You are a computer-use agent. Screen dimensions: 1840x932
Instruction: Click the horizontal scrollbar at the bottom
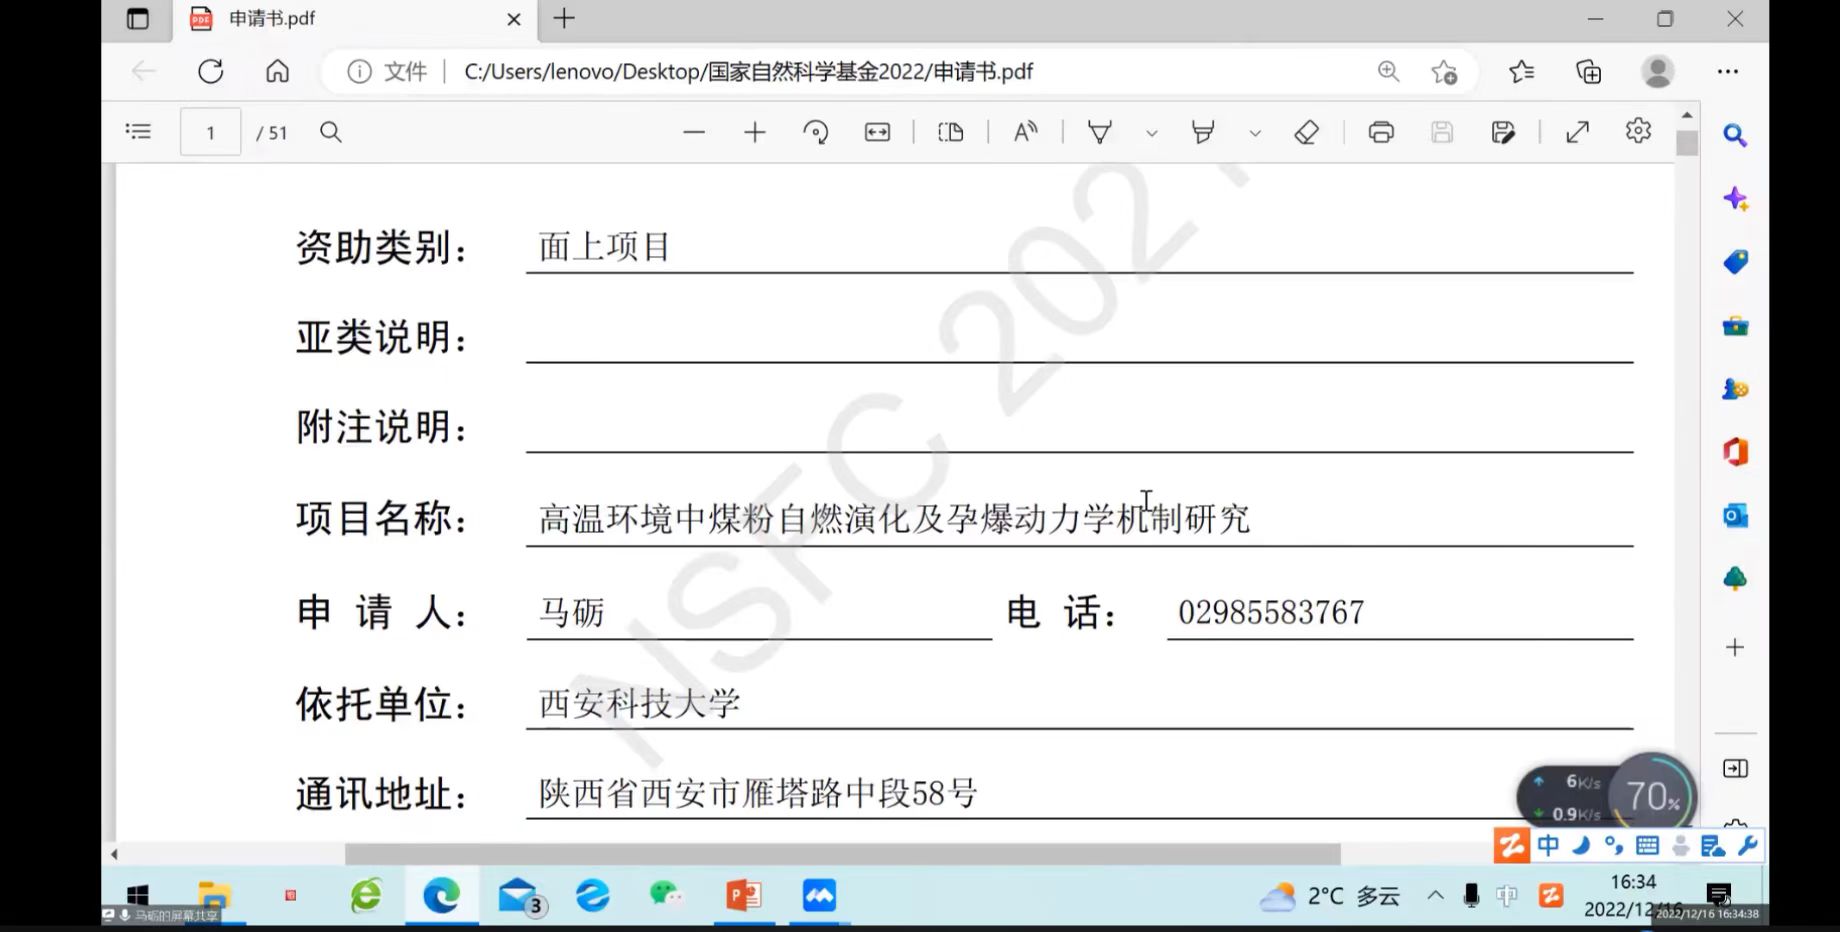coord(842,854)
